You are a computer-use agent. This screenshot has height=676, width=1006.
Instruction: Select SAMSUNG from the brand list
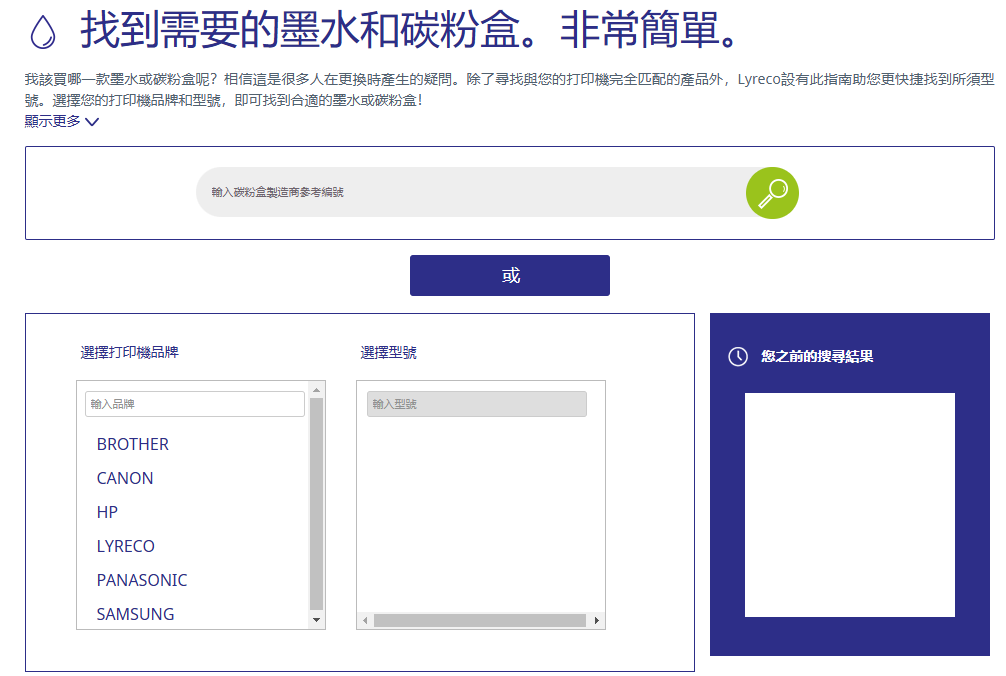click(135, 614)
